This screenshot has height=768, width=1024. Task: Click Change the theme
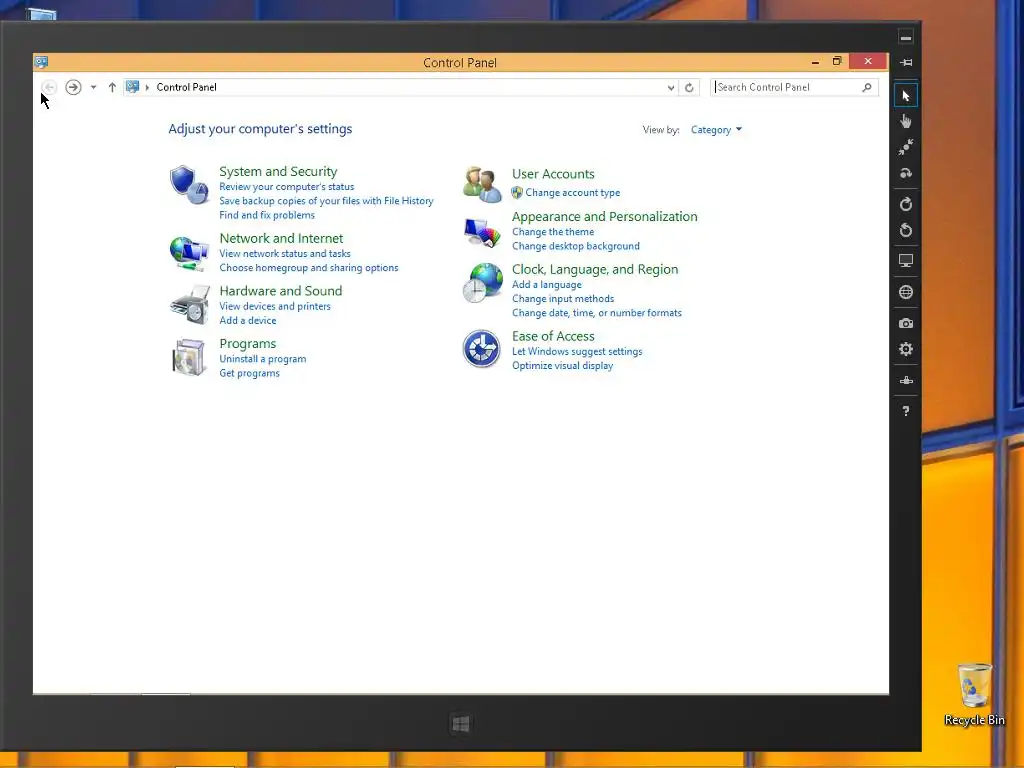[553, 232]
